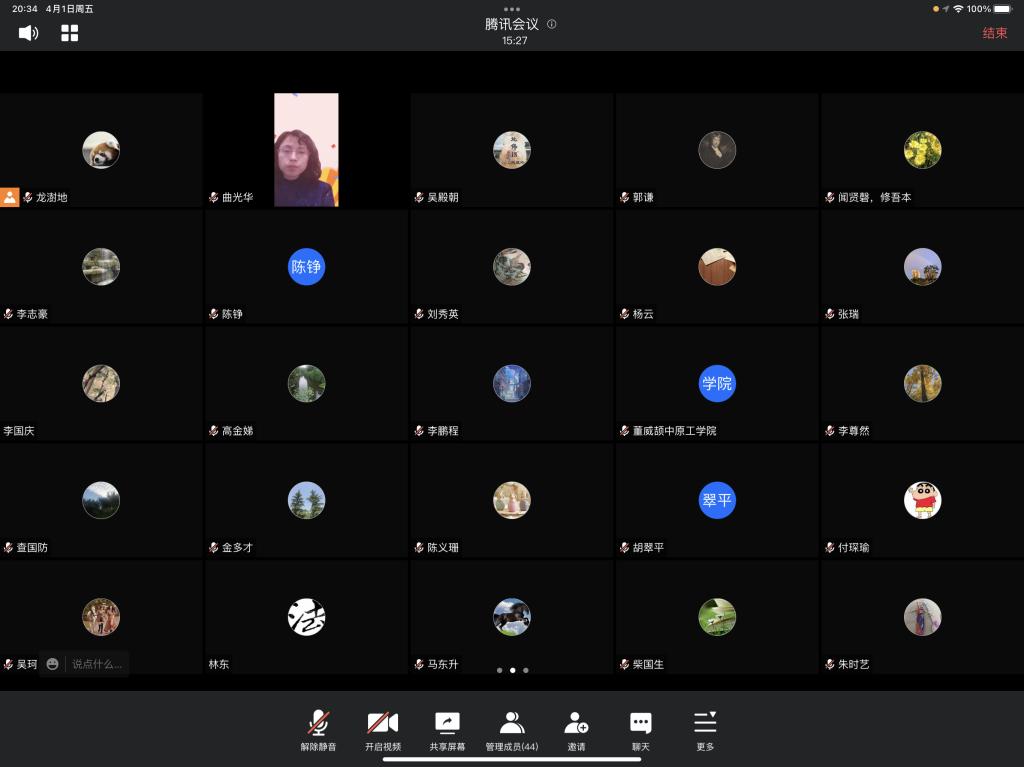Screen dimensions: 1024x767
Task: Open 管理成员(44) member list
Action: point(511,730)
